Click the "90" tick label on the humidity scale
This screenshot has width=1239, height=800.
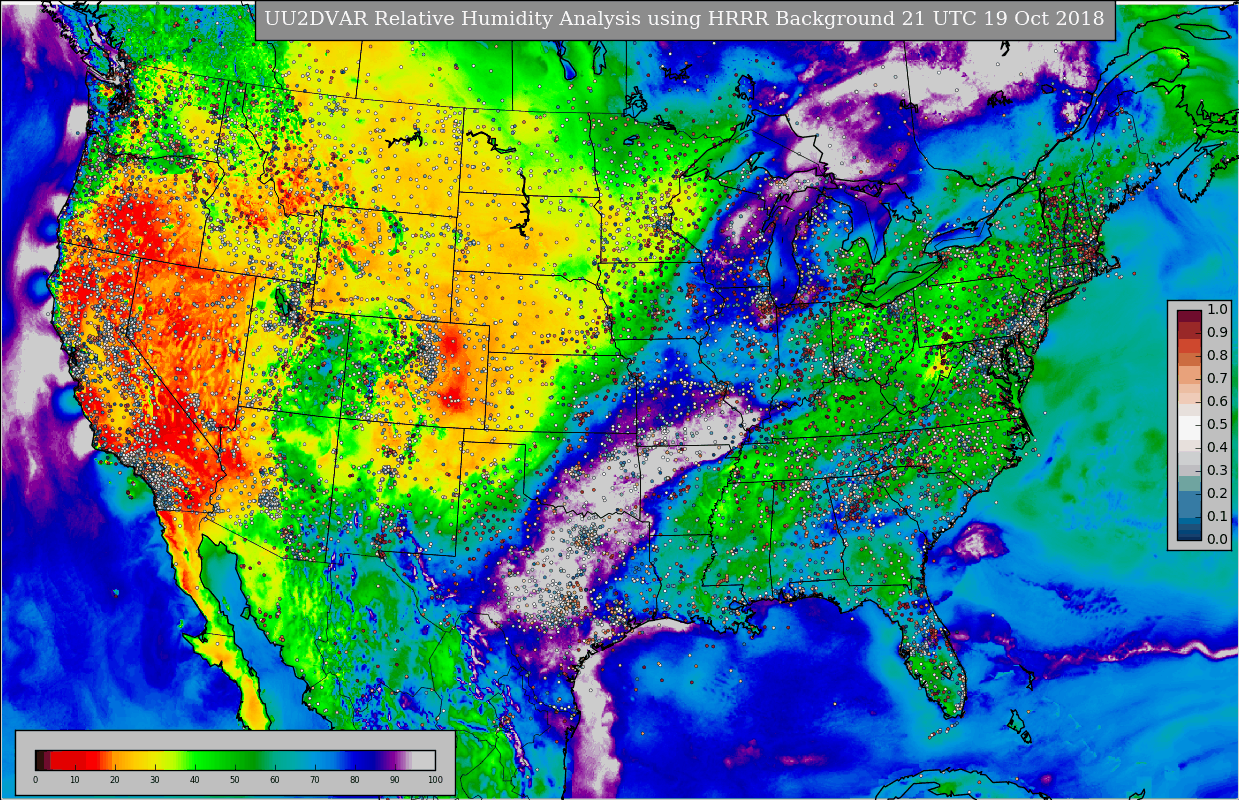(395, 780)
